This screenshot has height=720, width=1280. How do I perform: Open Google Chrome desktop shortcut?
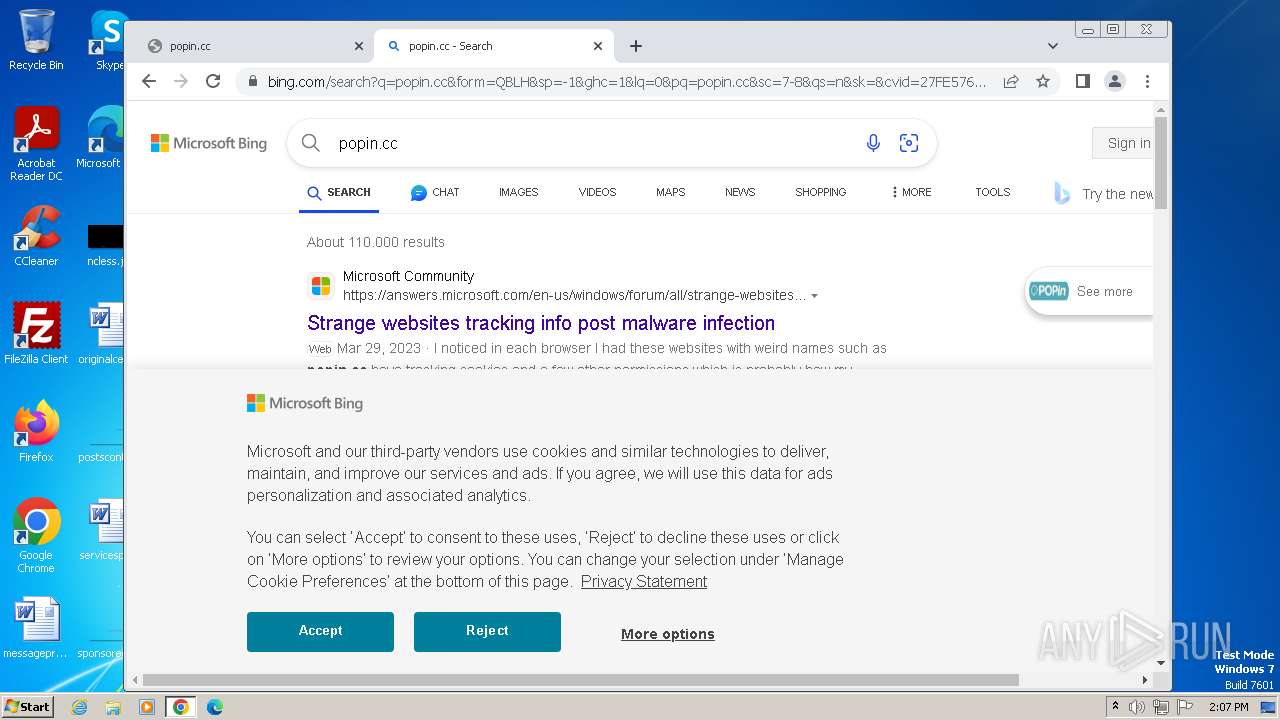point(36,536)
